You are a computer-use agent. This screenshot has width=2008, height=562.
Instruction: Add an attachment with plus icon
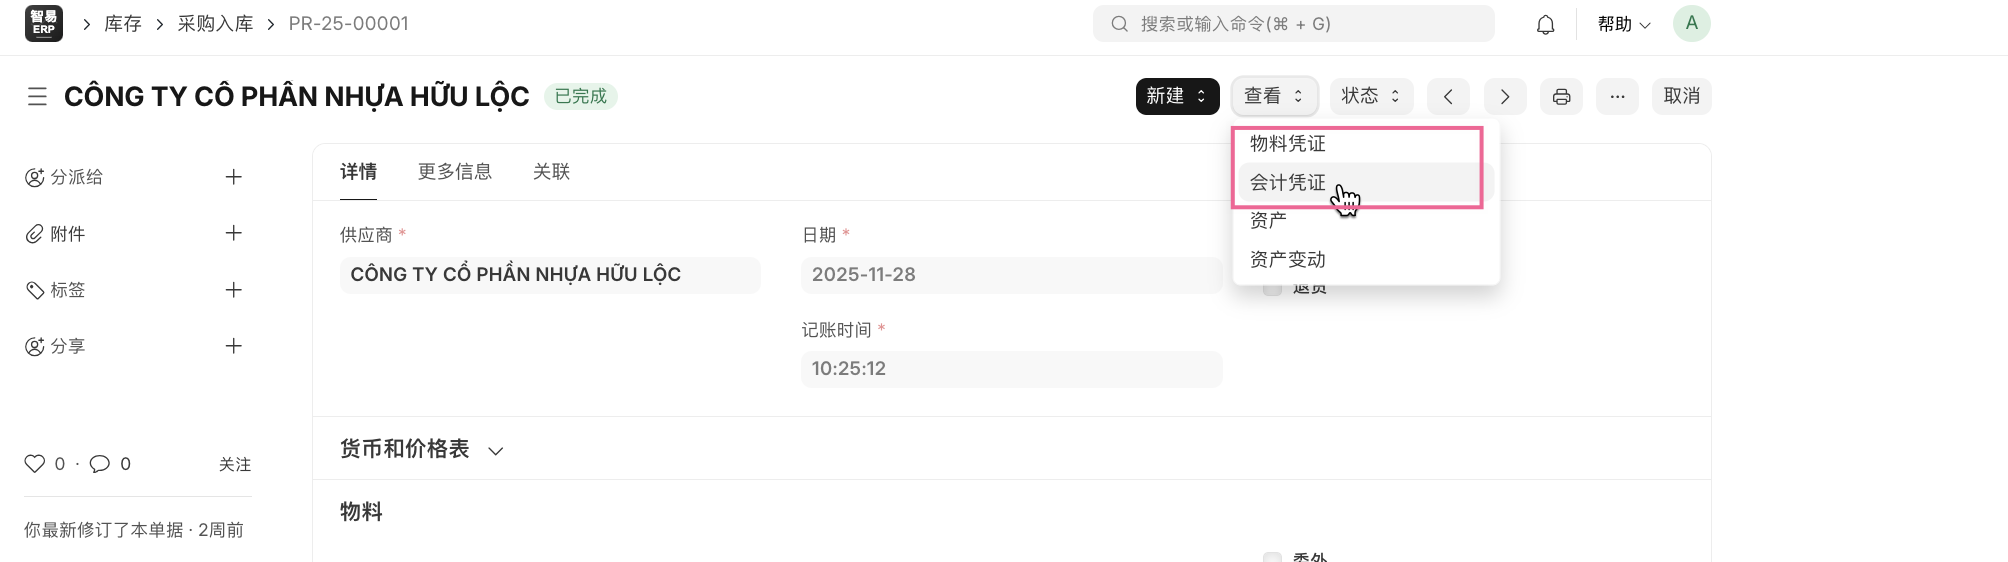click(x=234, y=233)
